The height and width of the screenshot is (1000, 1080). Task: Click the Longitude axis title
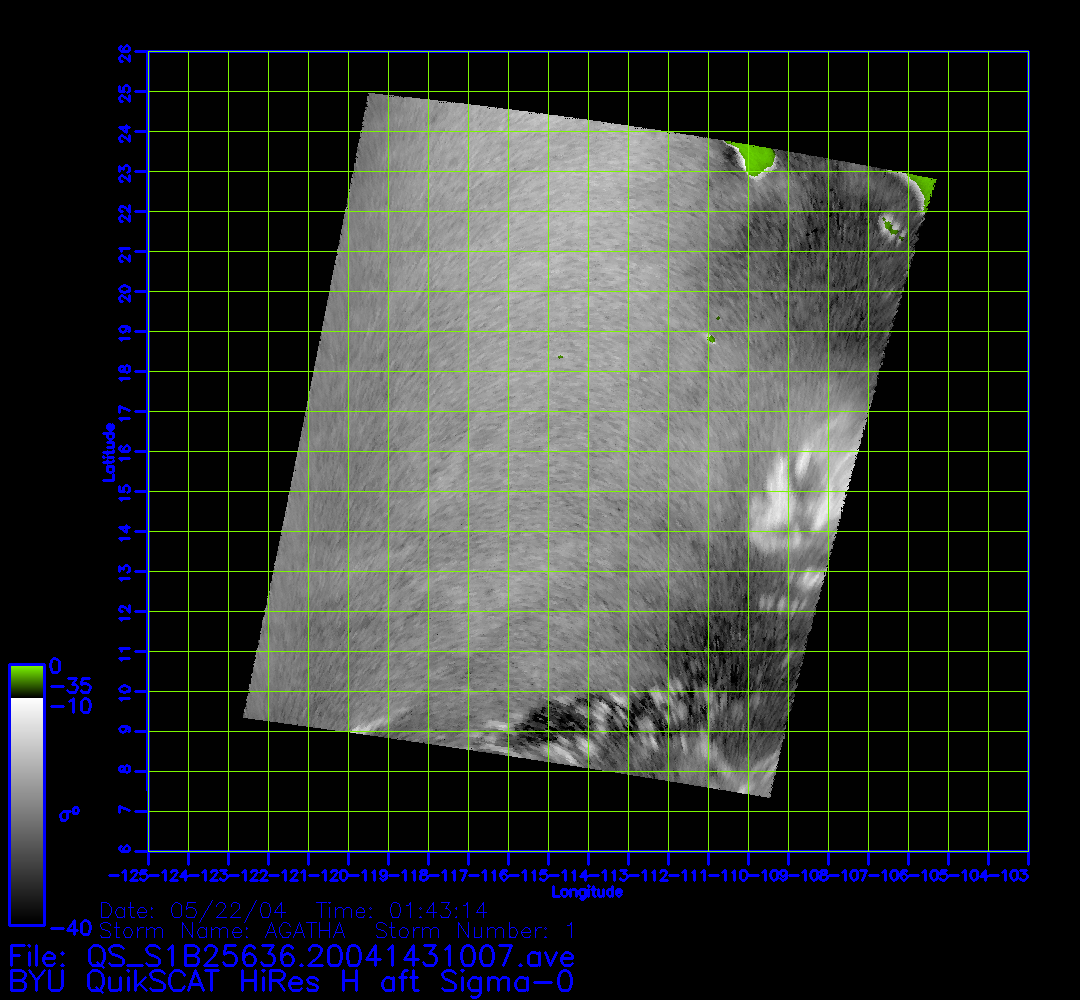click(x=587, y=891)
